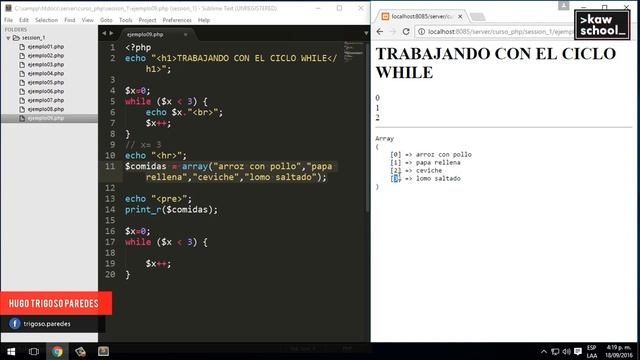This screenshot has width=640, height=360.
Task: Go to previous tab with left arrow
Action: pyautogui.click(x=104, y=33)
